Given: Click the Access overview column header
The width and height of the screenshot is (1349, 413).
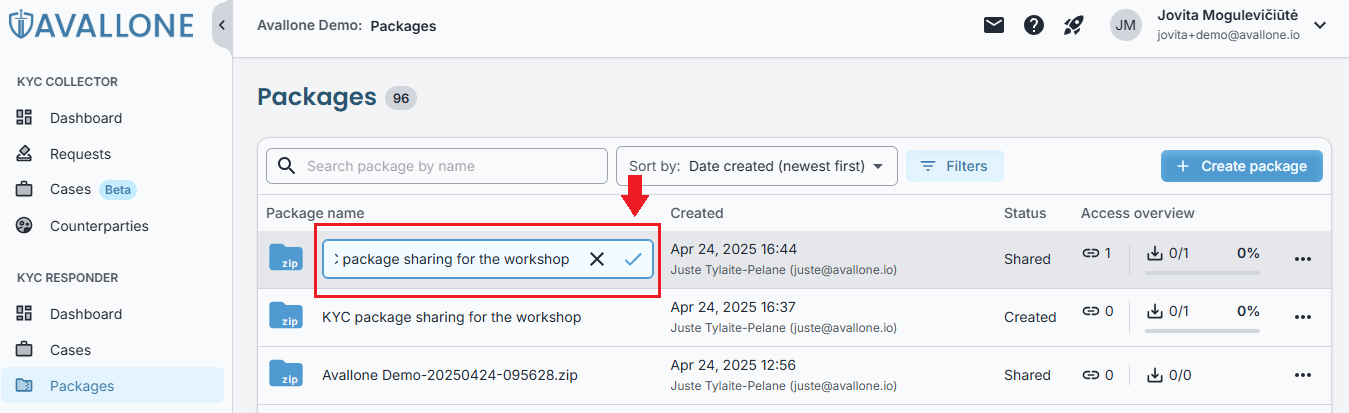Looking at the screenshot, I should tap(1138, 213).
